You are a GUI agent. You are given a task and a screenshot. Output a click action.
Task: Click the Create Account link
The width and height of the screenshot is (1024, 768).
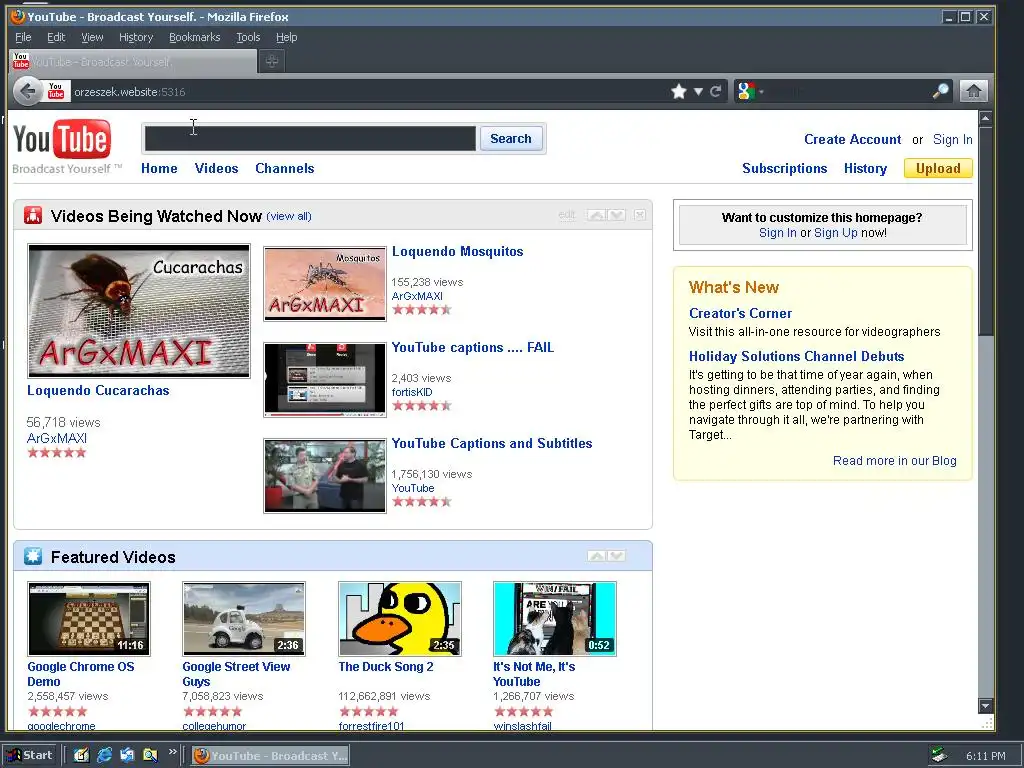(852, 139)
